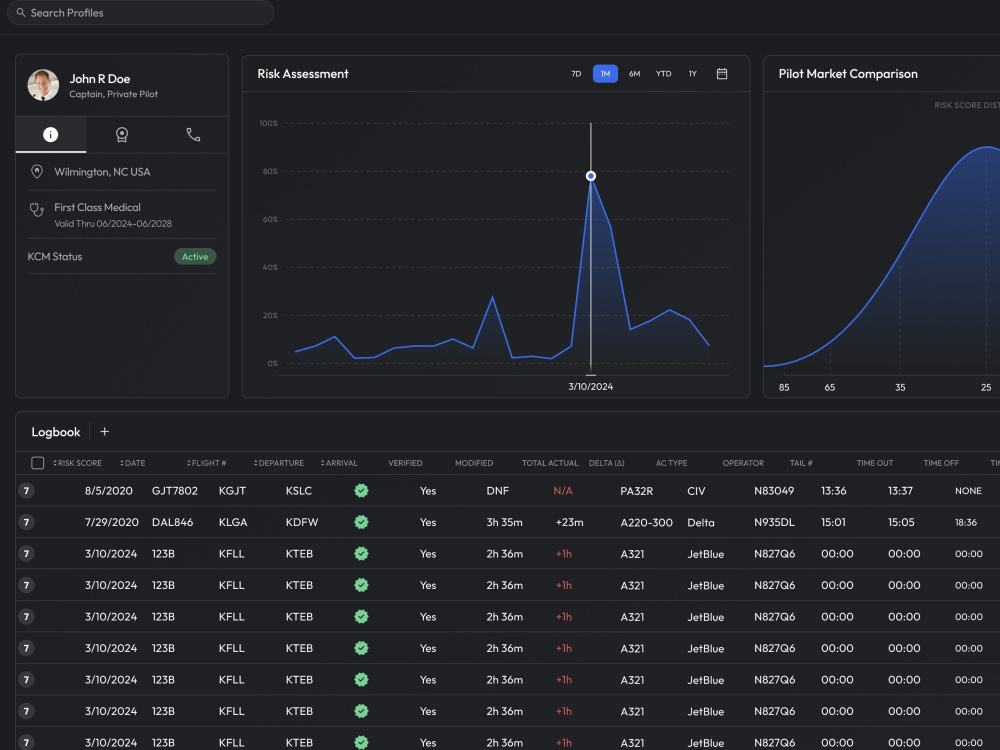Click the Tail # column header
Viewport: 1000px width, 750px height.
point(801,463)
